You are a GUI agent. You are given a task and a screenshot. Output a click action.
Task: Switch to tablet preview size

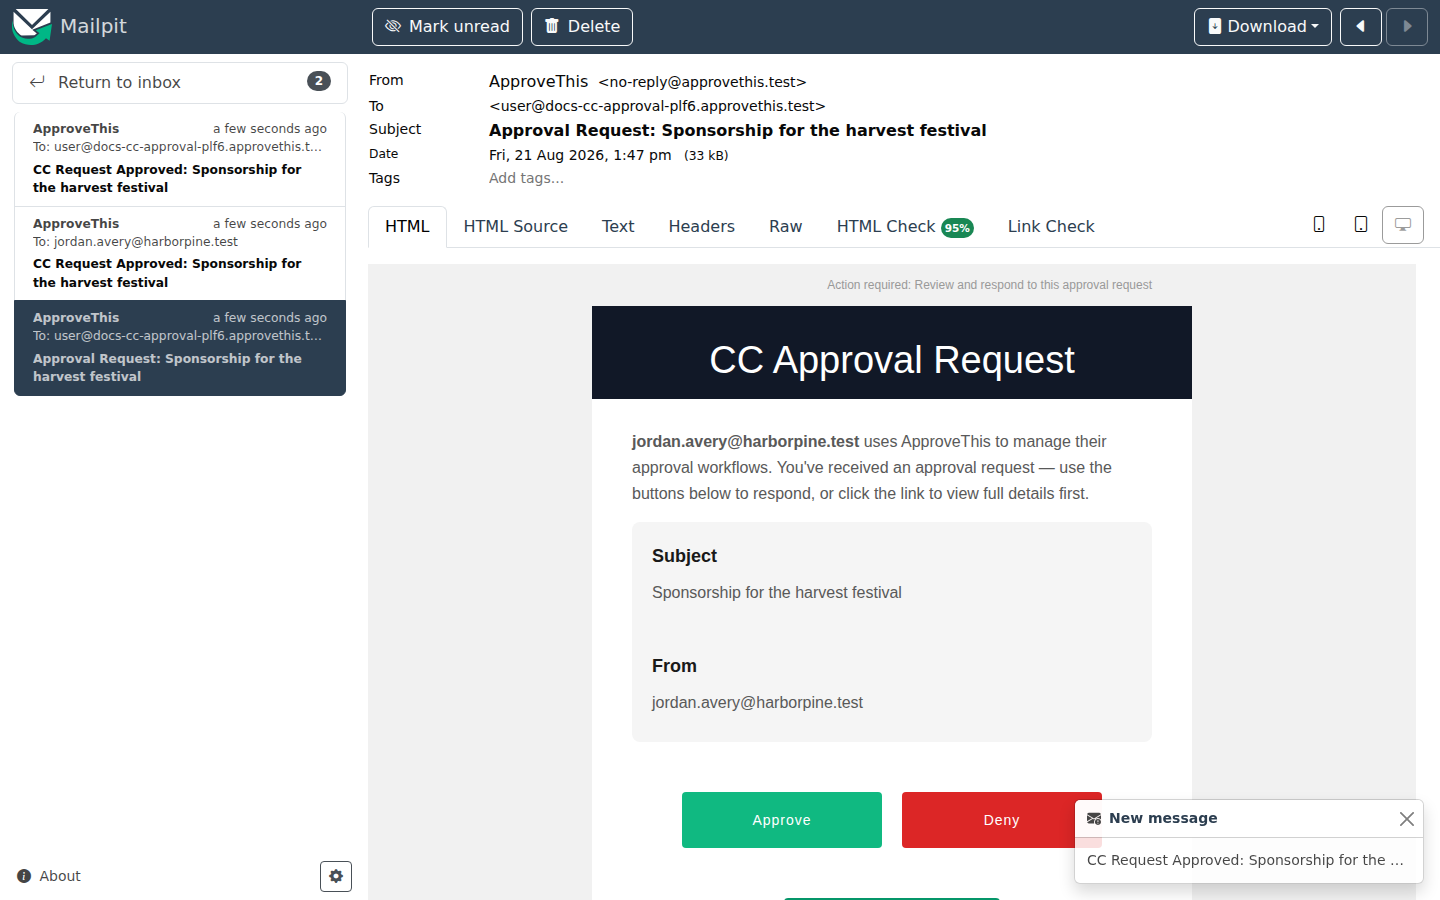pos(1361,225)
